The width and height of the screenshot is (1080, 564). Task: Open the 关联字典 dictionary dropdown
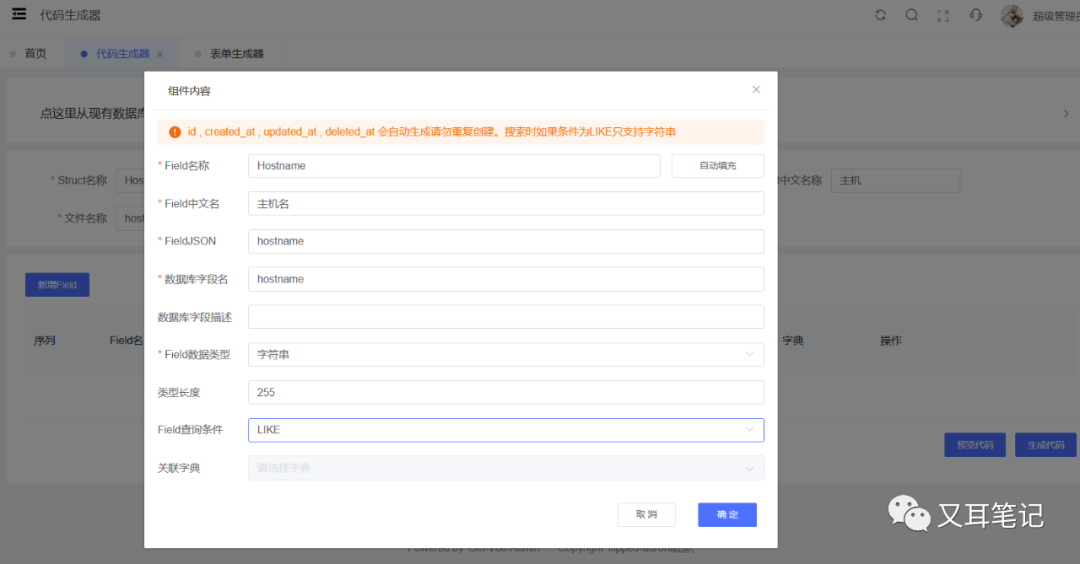coord(505,468)
